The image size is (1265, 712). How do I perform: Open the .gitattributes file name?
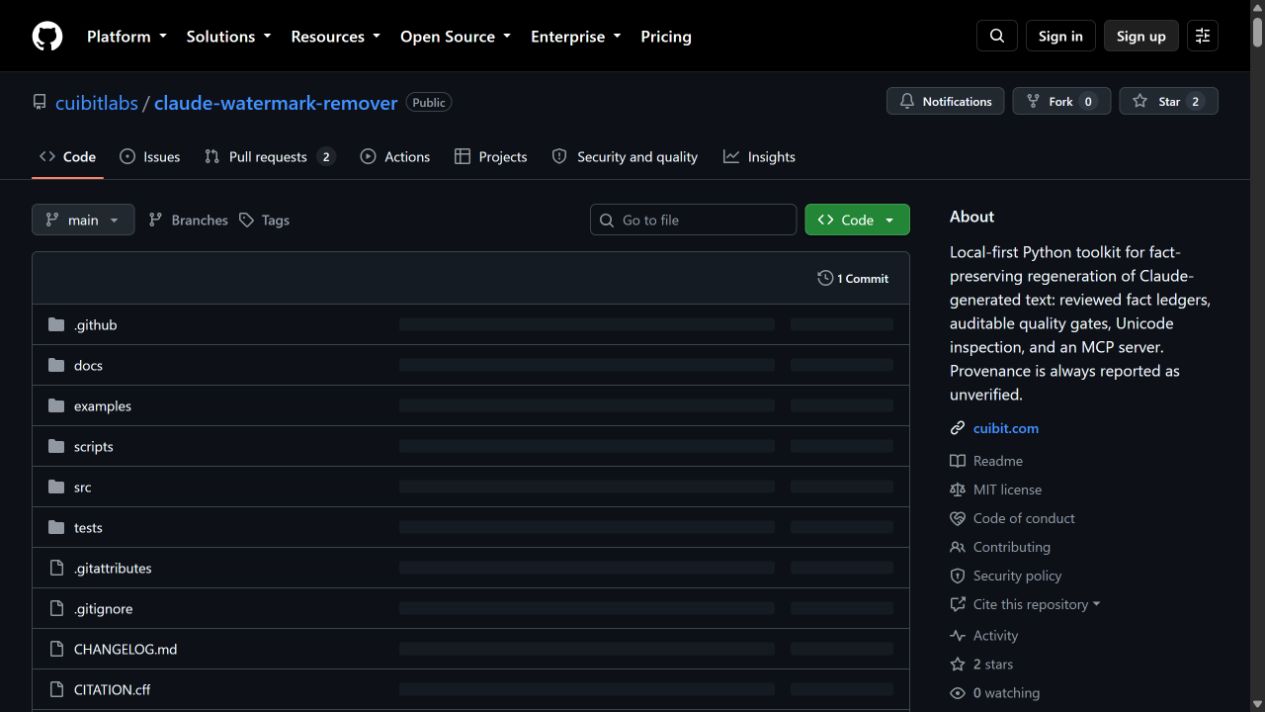tap(113, 568)
